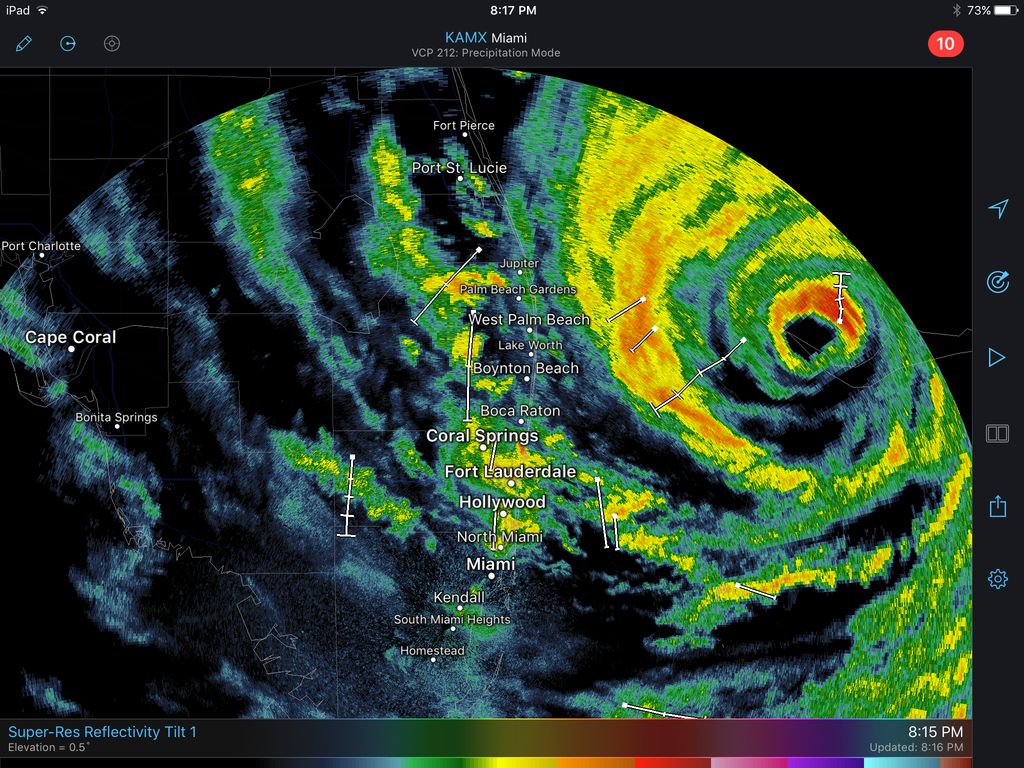Tap the crosshair target icon
This screenshot has width=1024, height=768.
112,44
